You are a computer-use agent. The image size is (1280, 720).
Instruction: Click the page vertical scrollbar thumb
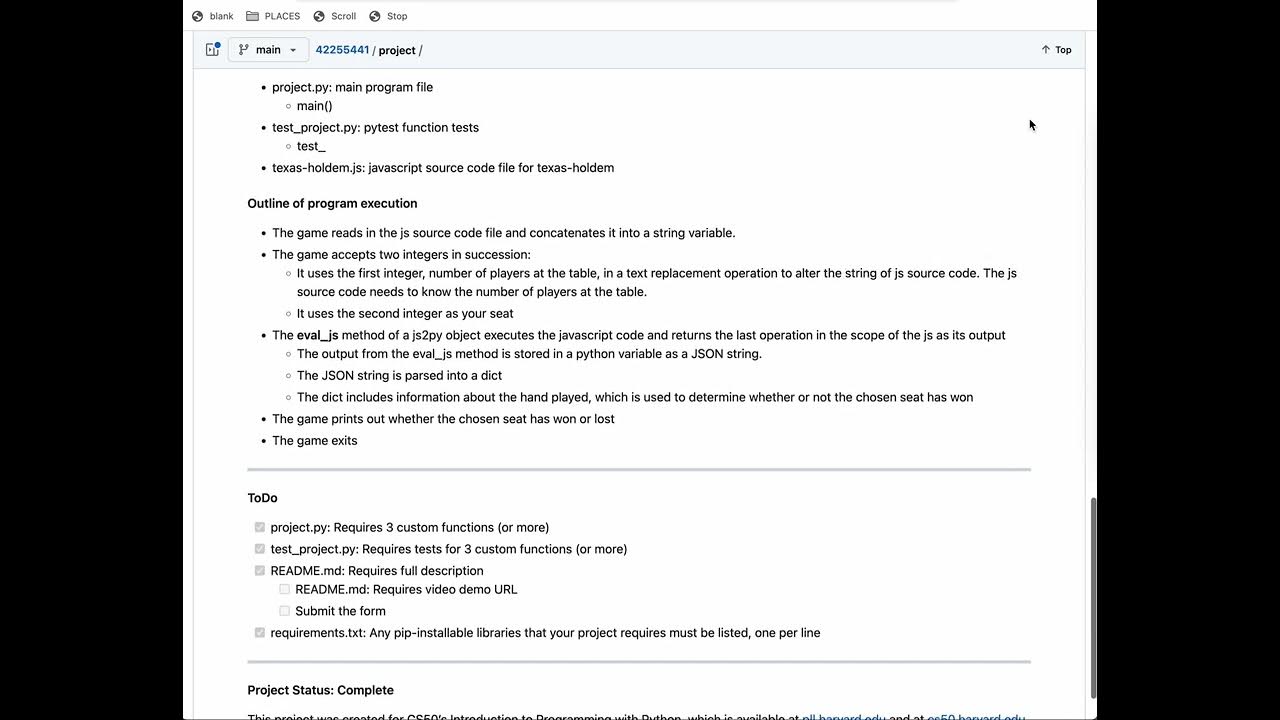point(1092,598)
